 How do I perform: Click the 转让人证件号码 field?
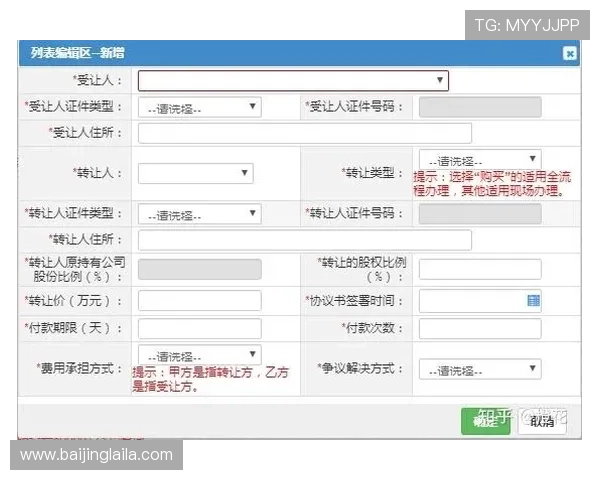480,214
